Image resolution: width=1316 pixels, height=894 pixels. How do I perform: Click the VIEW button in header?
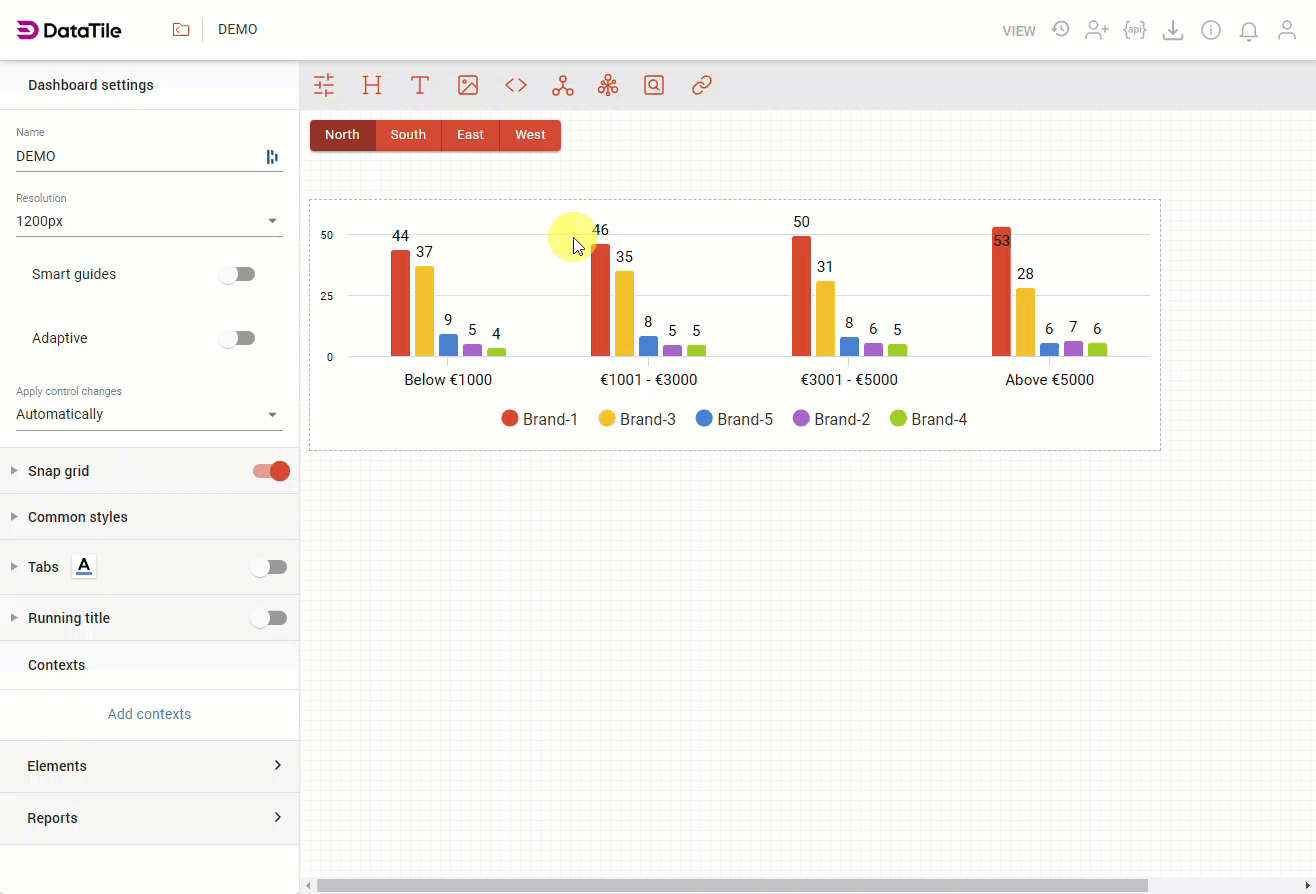coord(1019,31)
